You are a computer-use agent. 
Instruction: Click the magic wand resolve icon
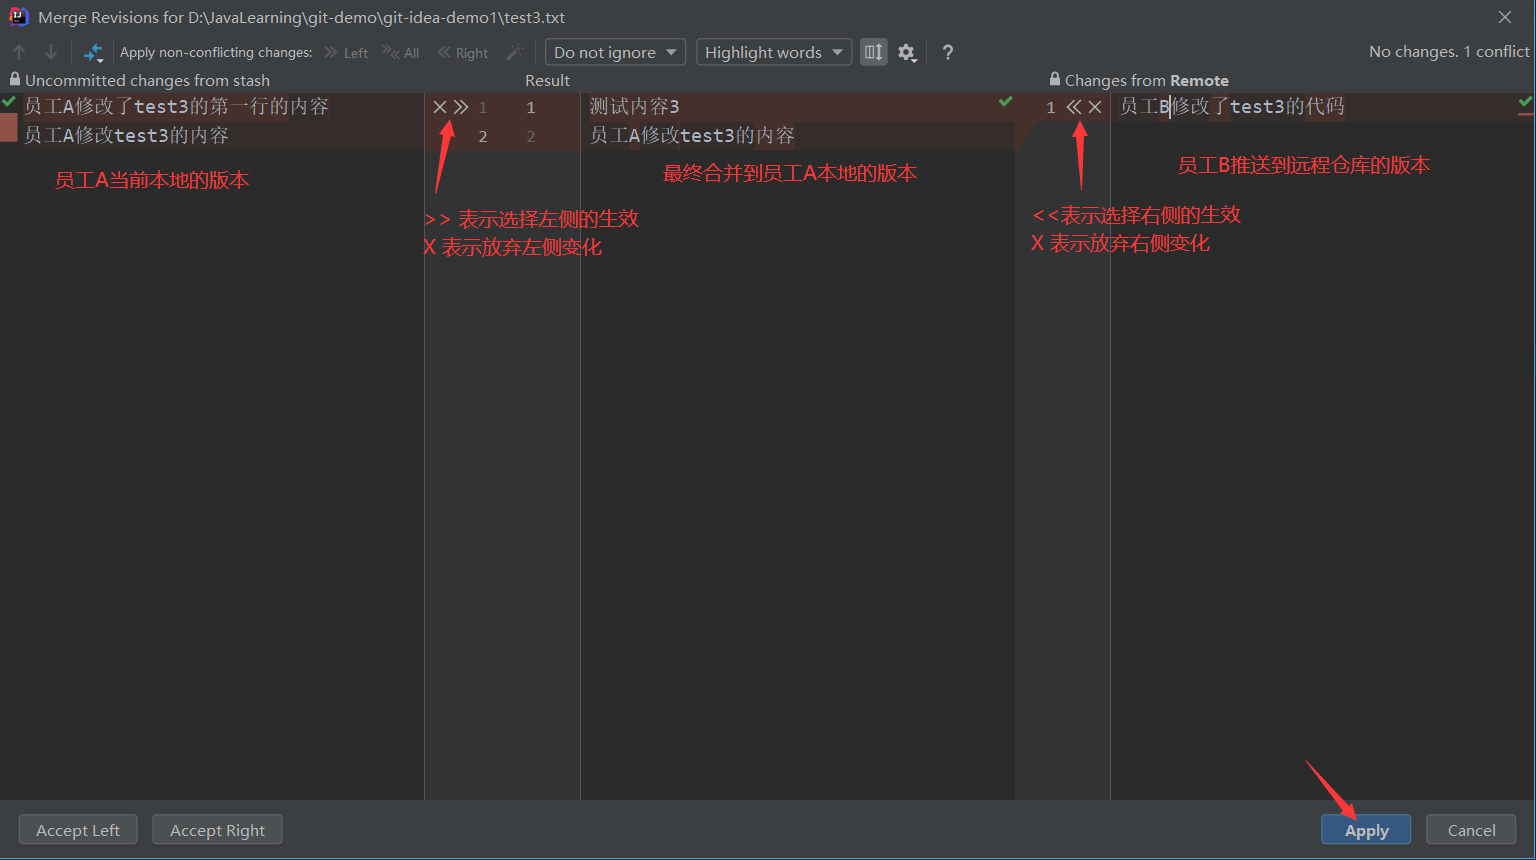click(515, 52)
